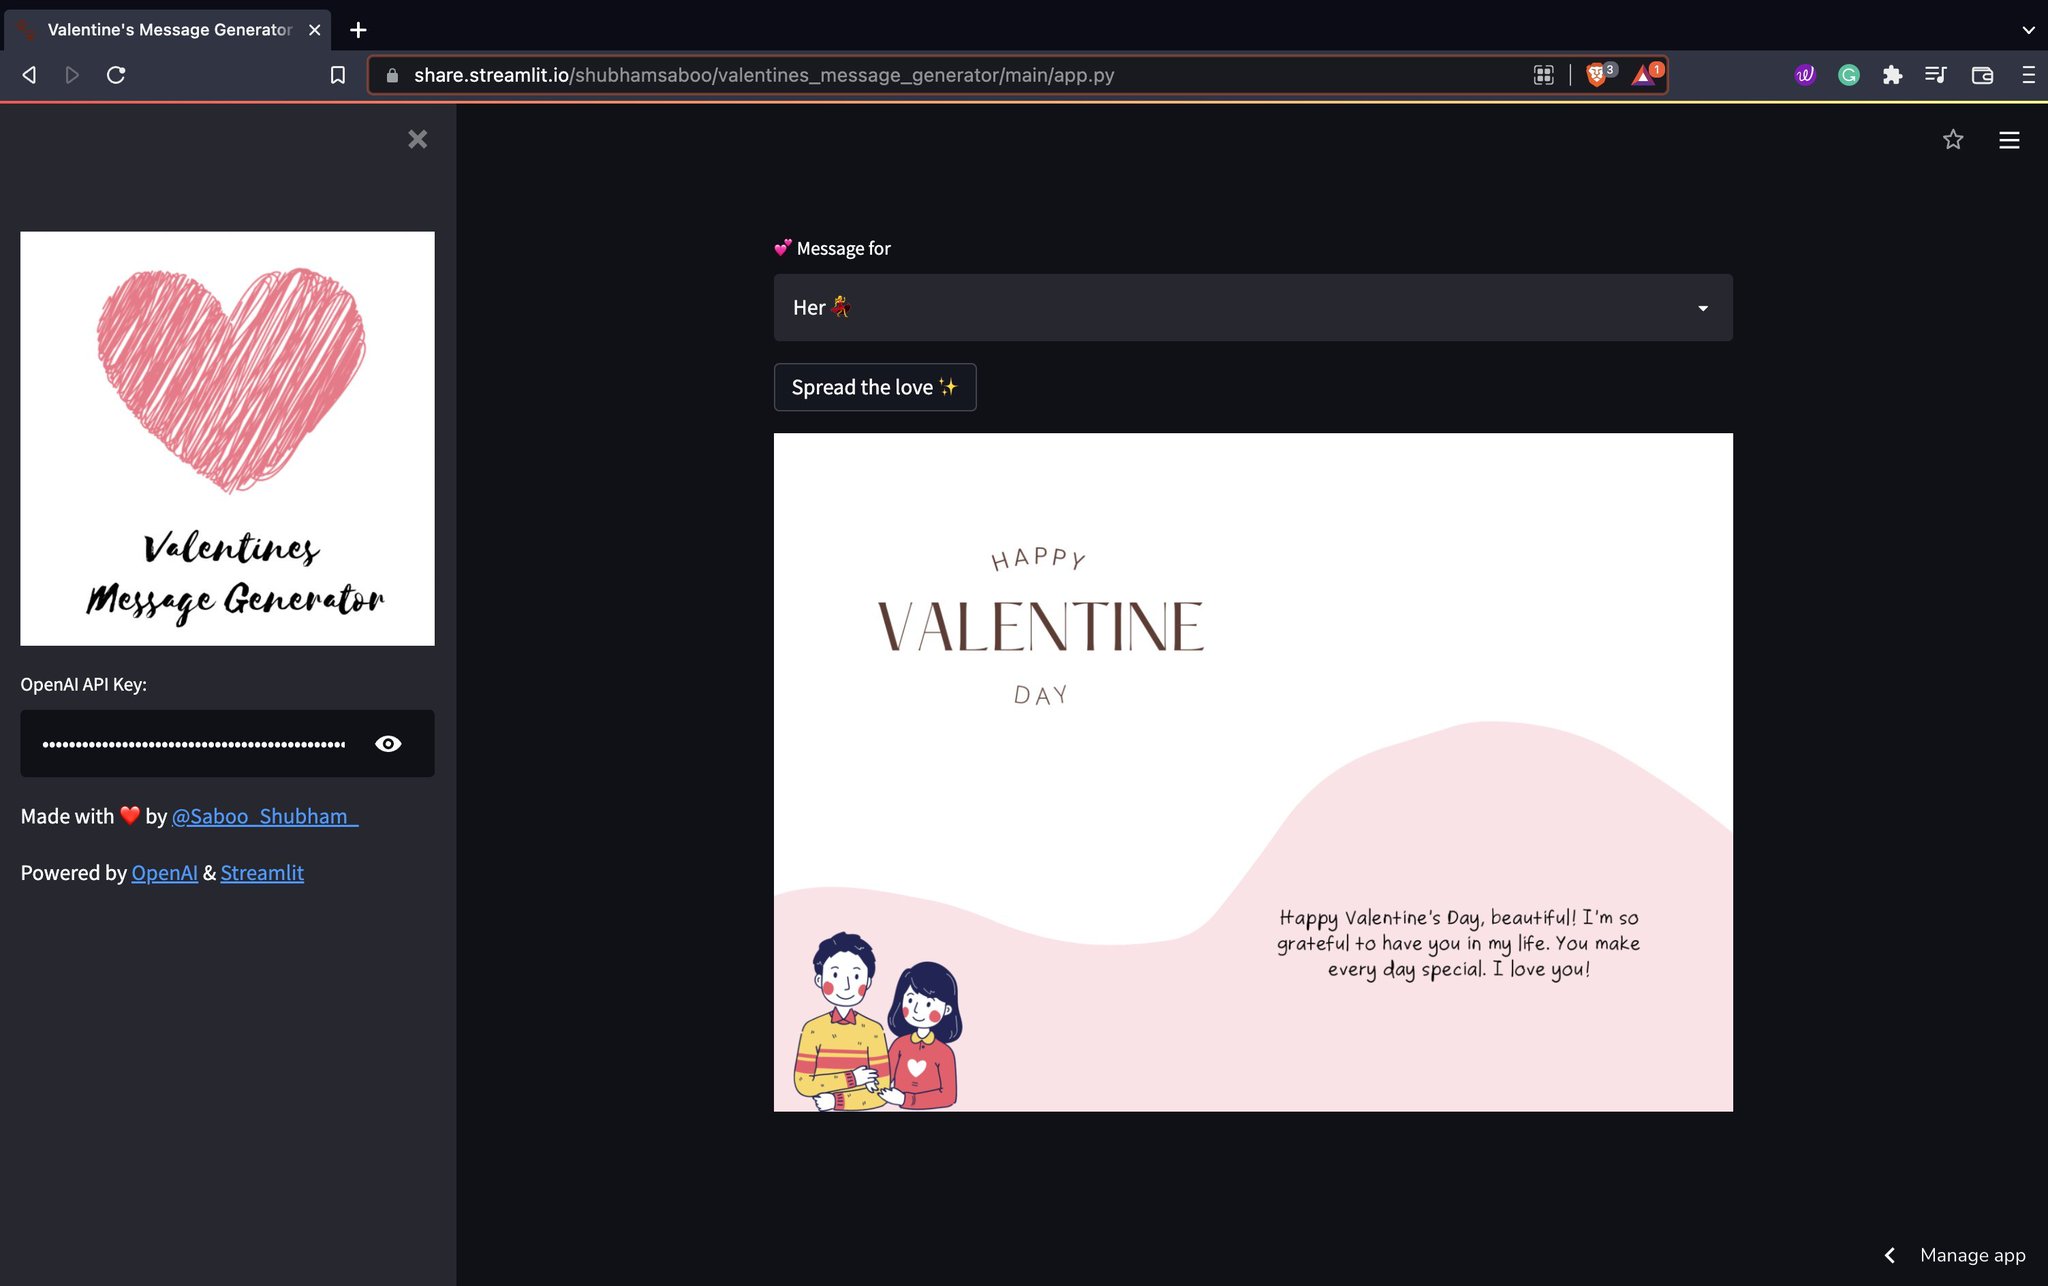The image size is (2048, 1286).
Task: Click the address bar URL
Action: pyautogui.click(x=764, y=75)
